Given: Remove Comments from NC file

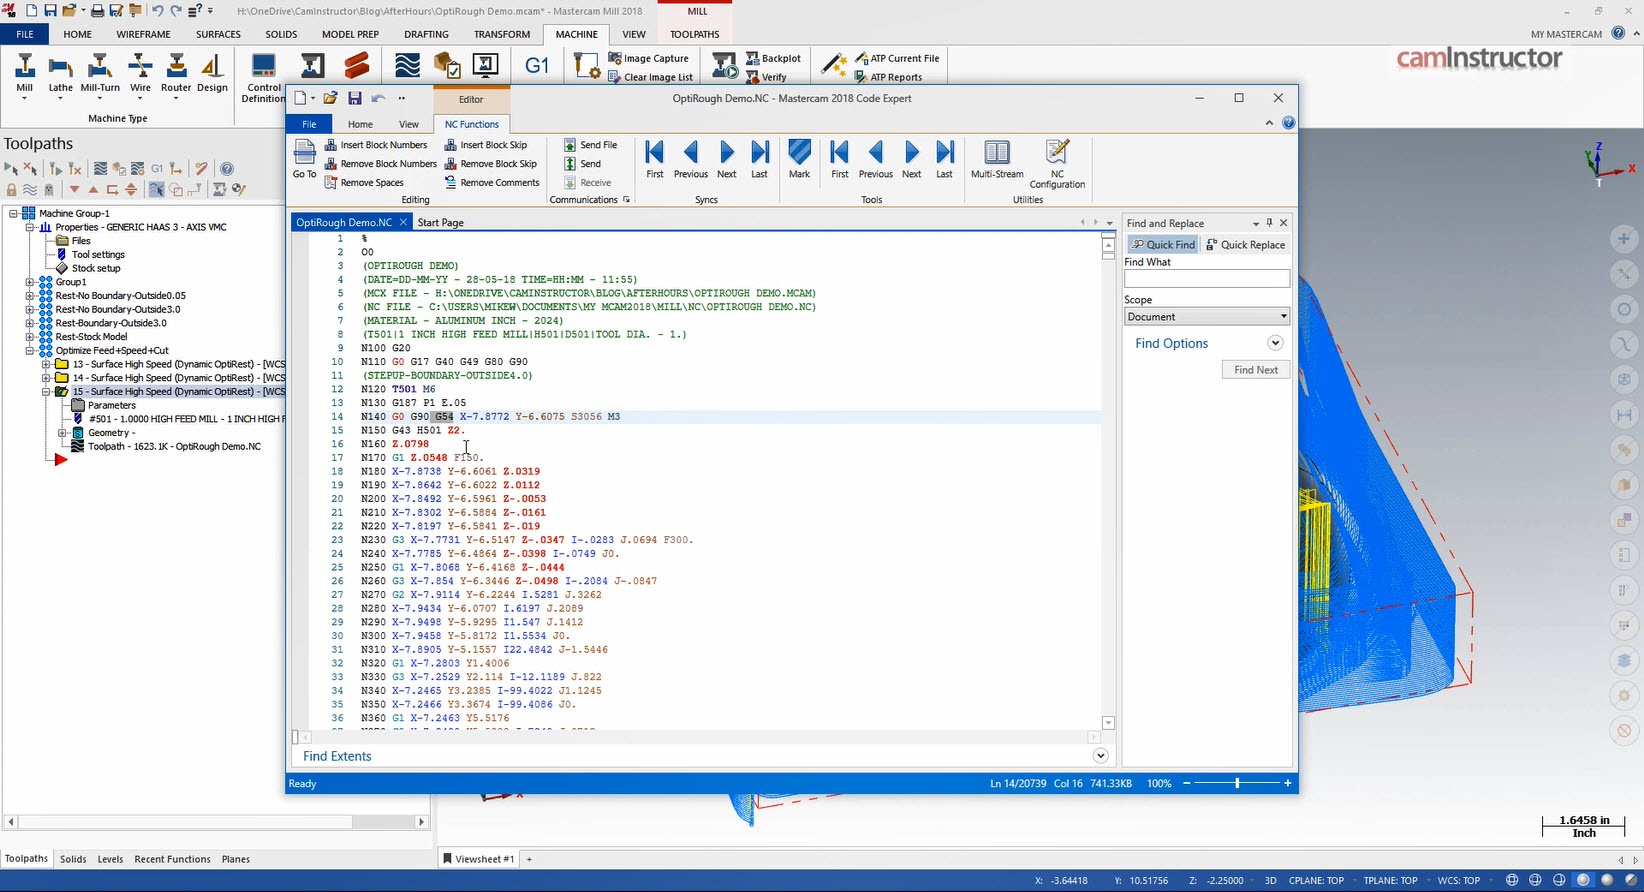Looking at the screenshot, I should coord(492,183).
